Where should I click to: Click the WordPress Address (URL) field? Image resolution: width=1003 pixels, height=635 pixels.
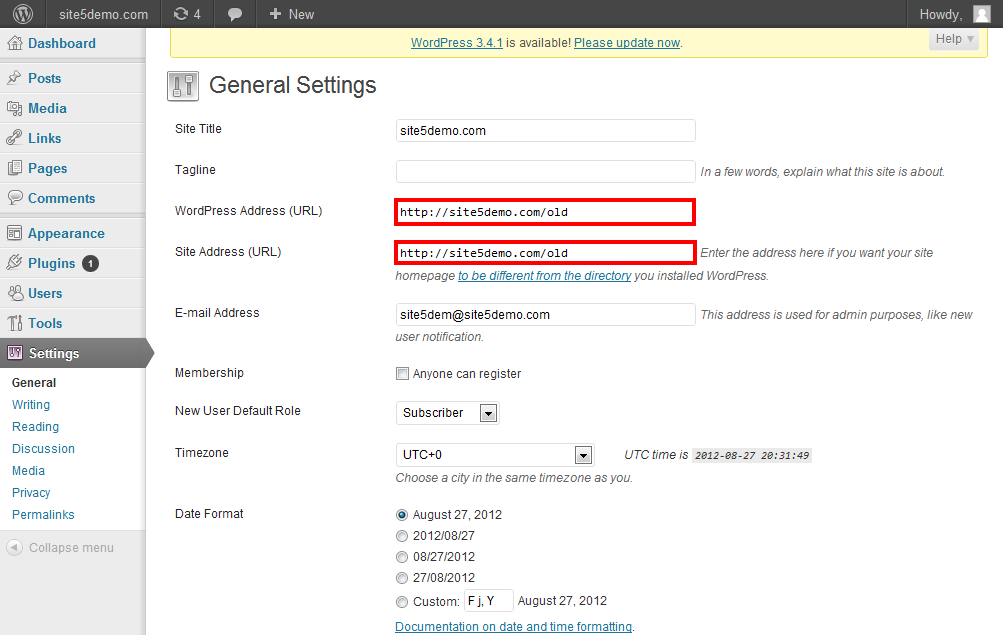pyautogui.click(x=546, y=212)
